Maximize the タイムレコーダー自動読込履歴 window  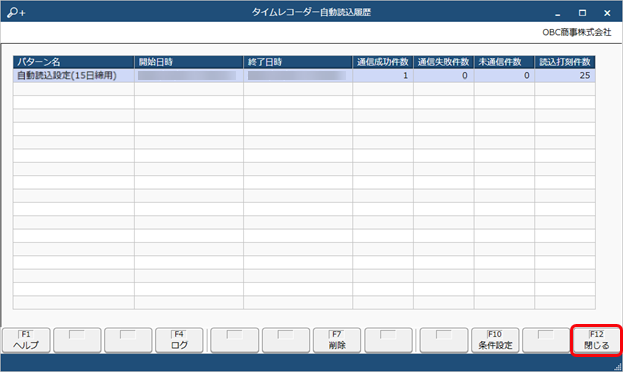[582, 13]
